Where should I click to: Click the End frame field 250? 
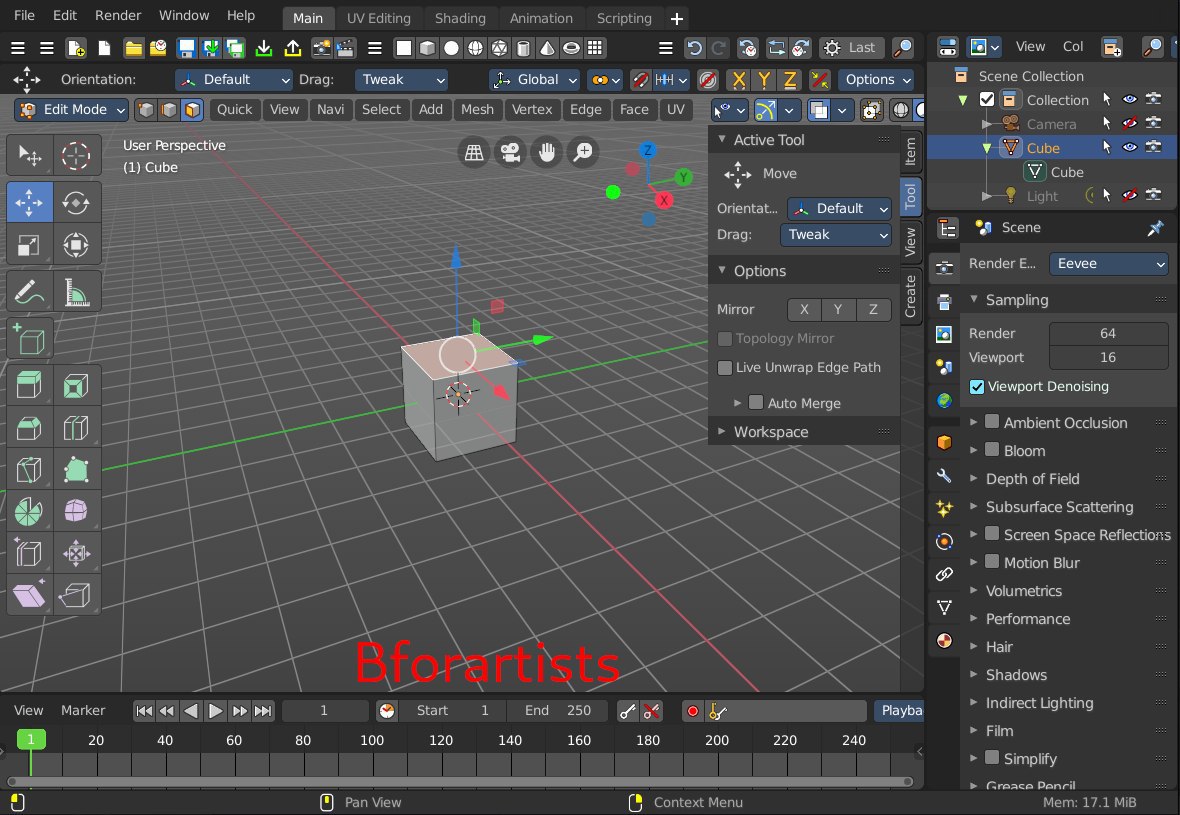tap(557, 710)
